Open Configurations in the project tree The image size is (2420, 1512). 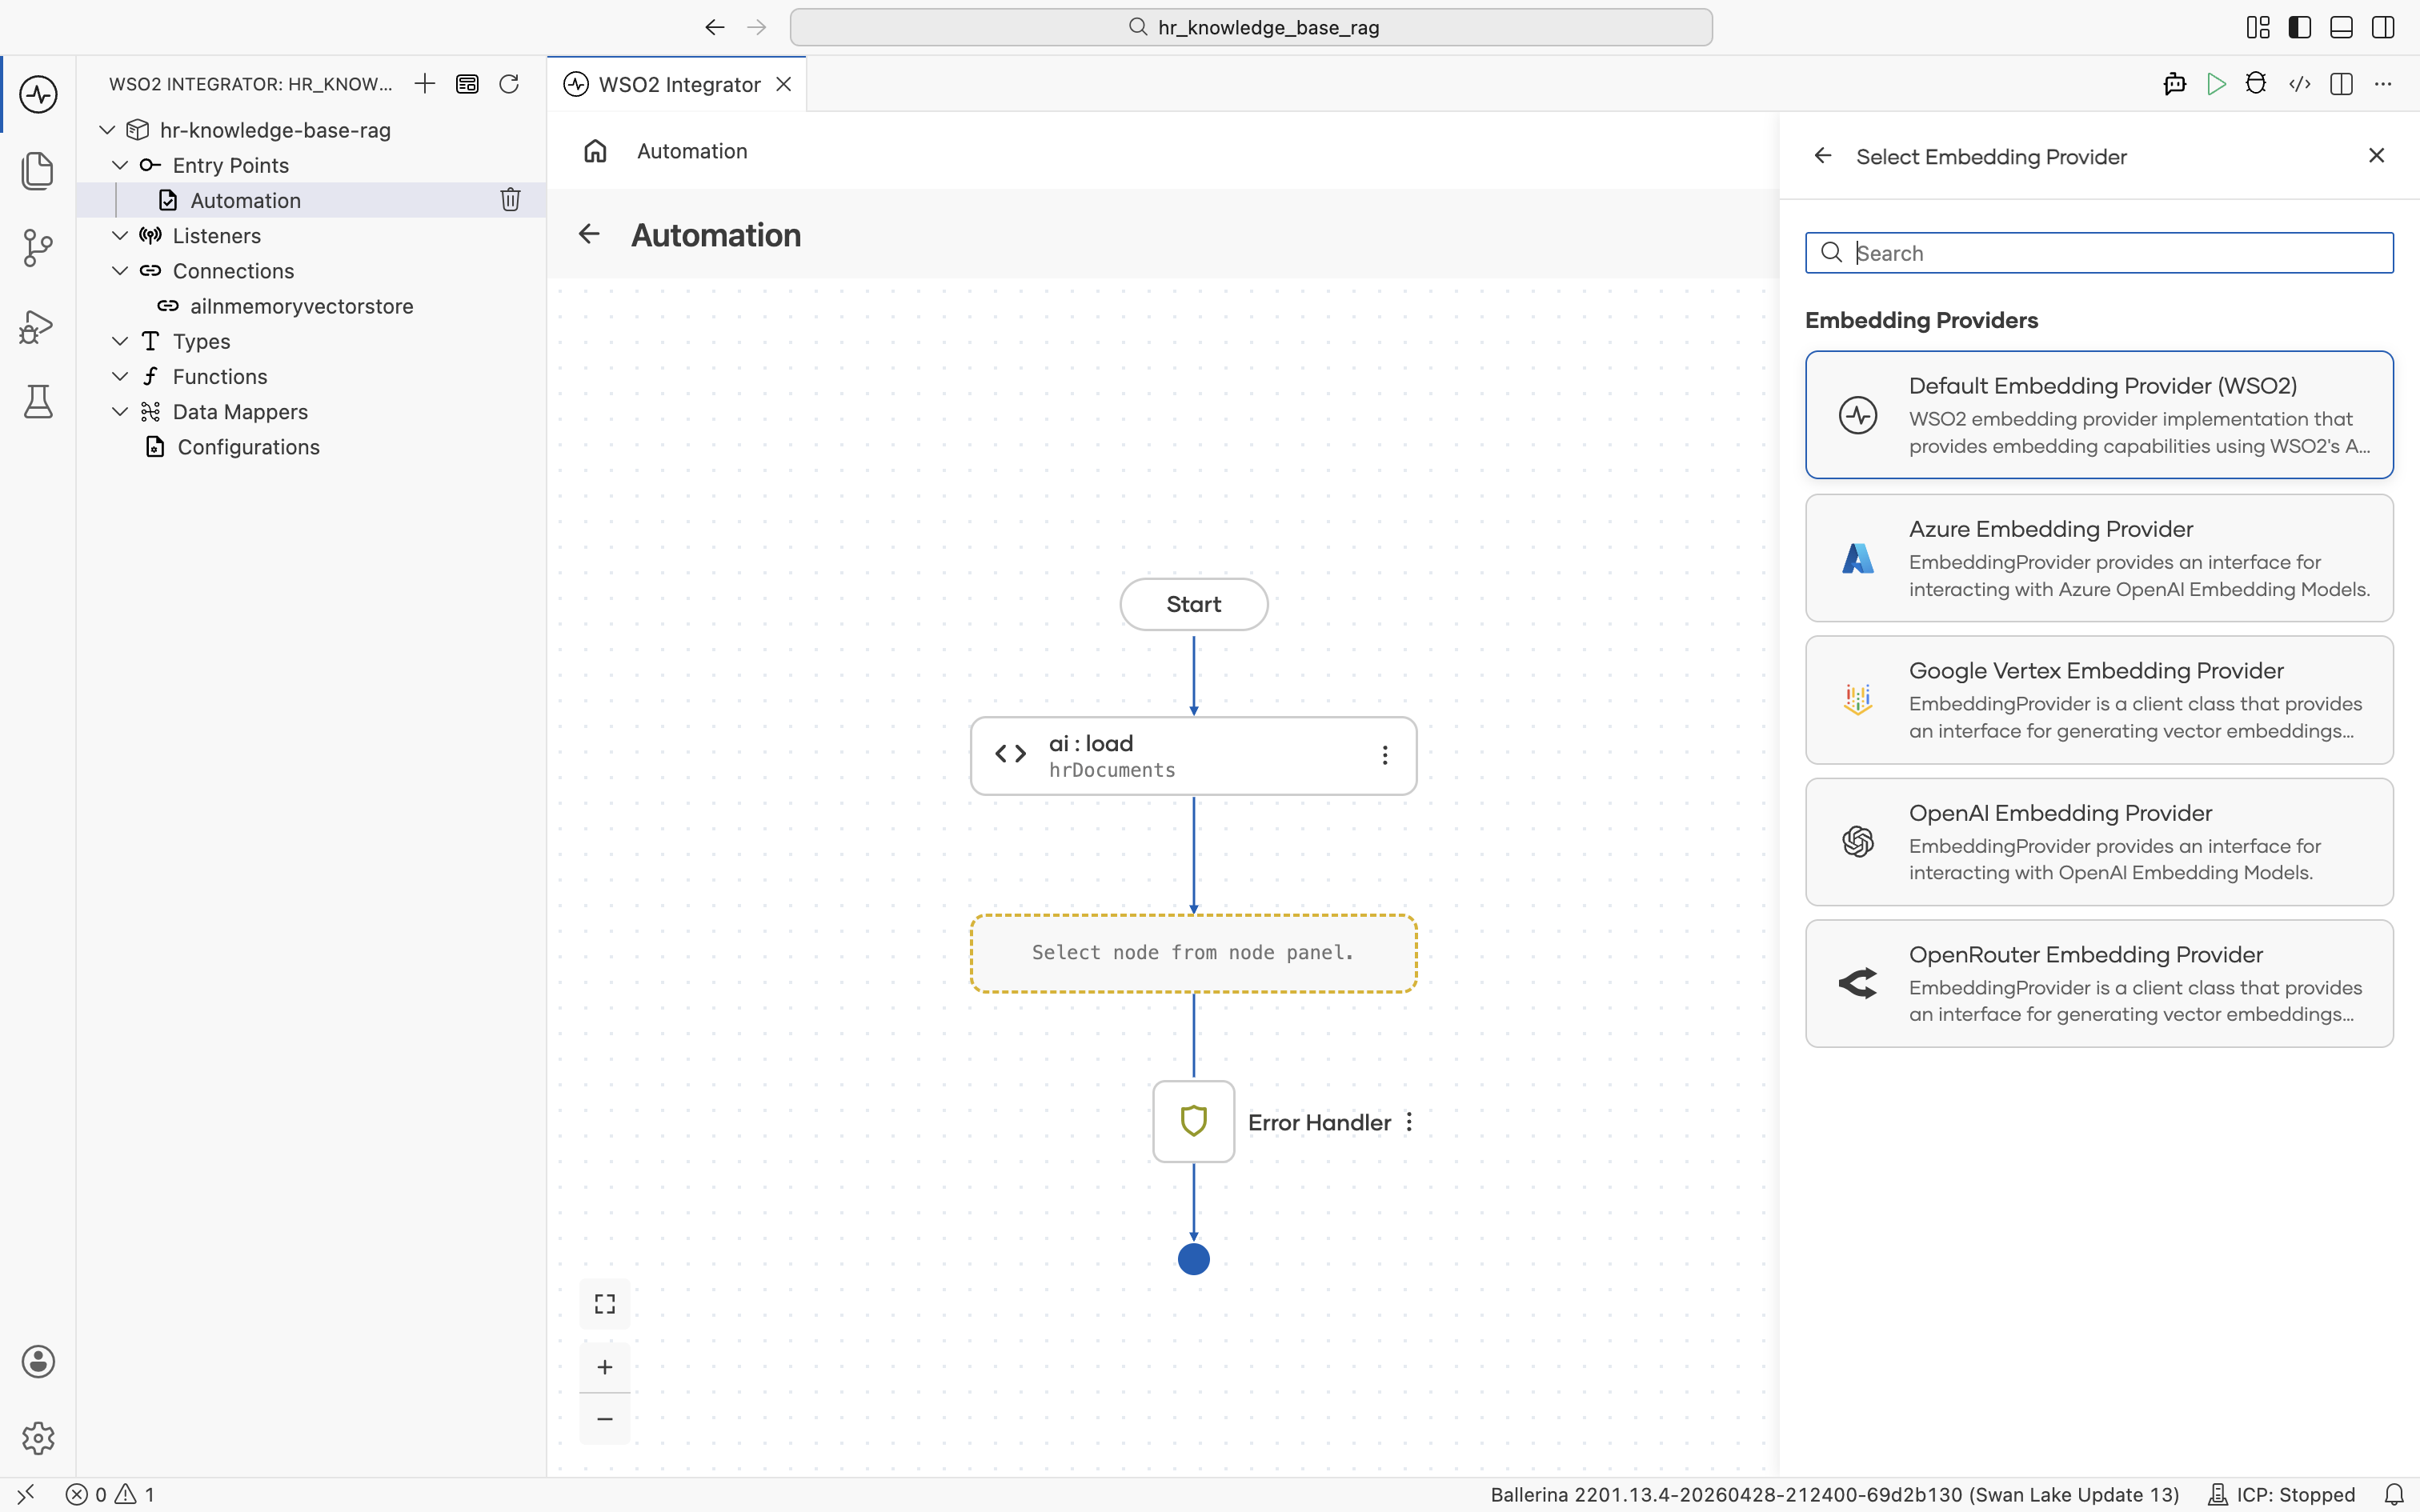pyautogui.click(x=311, y=447)
